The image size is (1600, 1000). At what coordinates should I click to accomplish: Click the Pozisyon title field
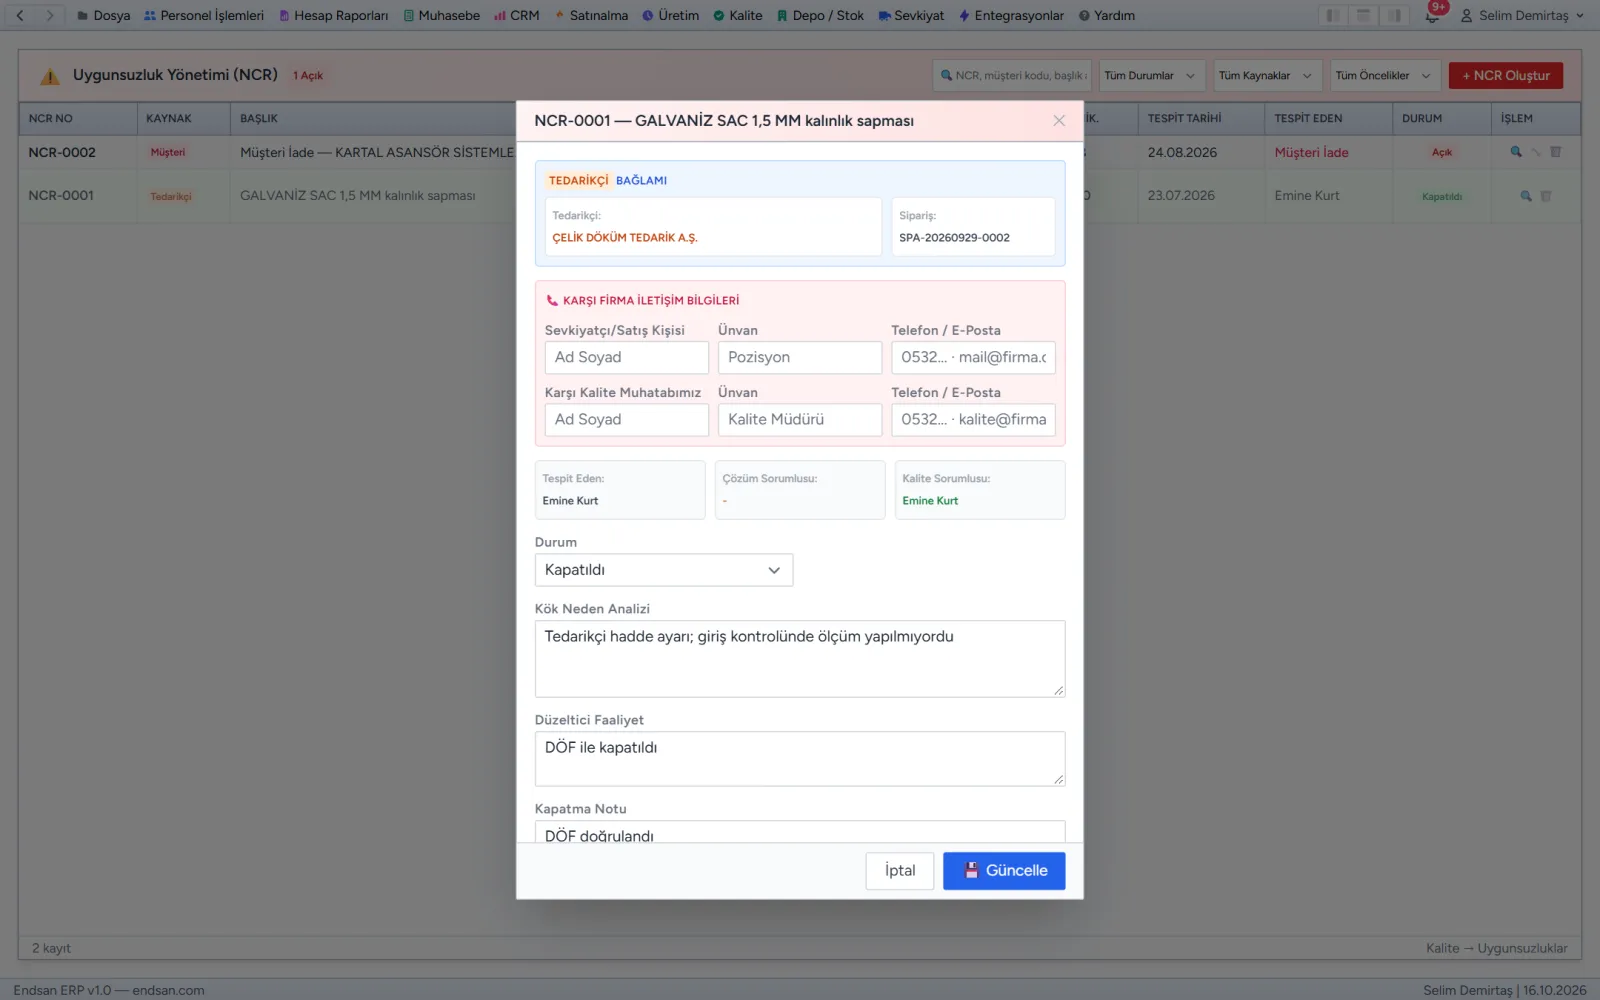pyautogui.click(x=800, y=357)
